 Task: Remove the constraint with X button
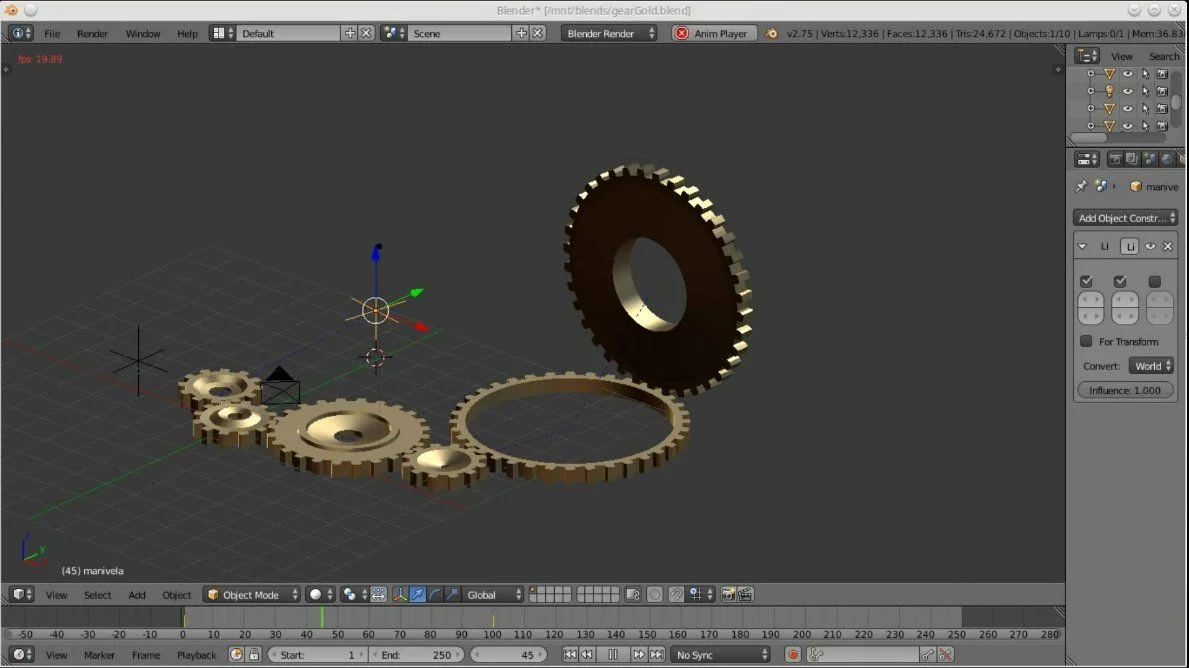1168,246
